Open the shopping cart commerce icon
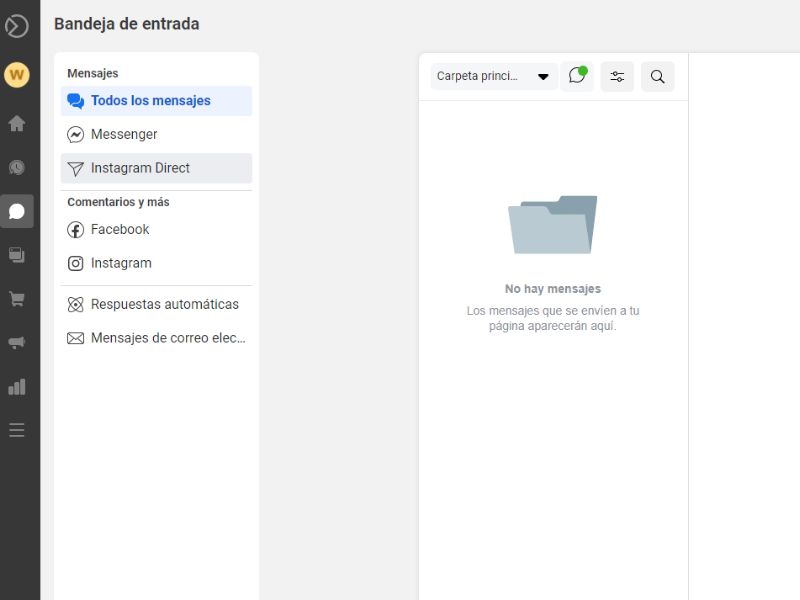800x600 pixels. 17,299
